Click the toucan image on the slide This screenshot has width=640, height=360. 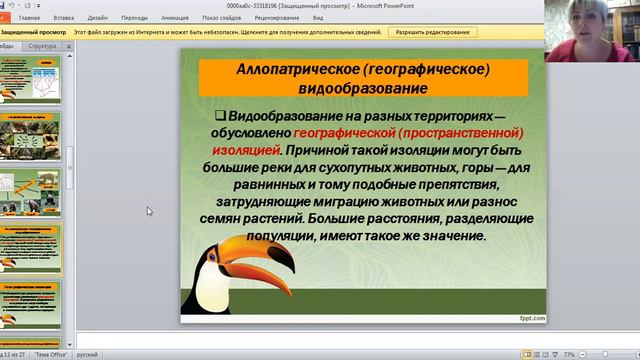pyautogui.click(x=238, y=275)
